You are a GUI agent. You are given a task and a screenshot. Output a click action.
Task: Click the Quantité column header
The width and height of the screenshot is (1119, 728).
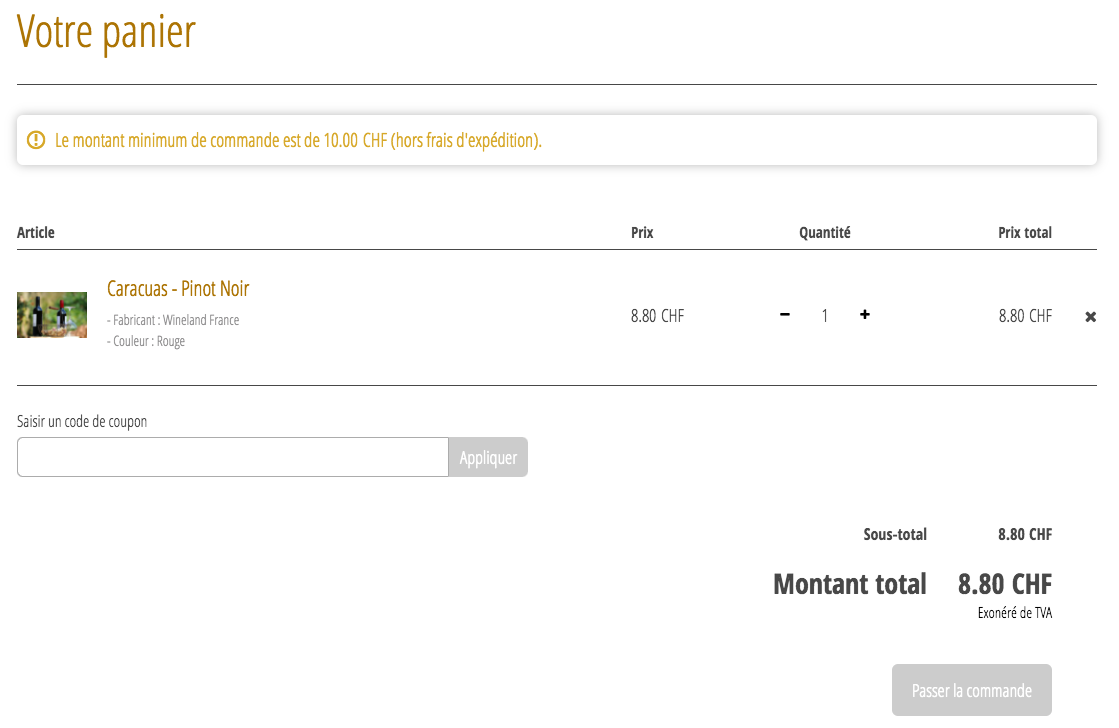pos(824,233)
